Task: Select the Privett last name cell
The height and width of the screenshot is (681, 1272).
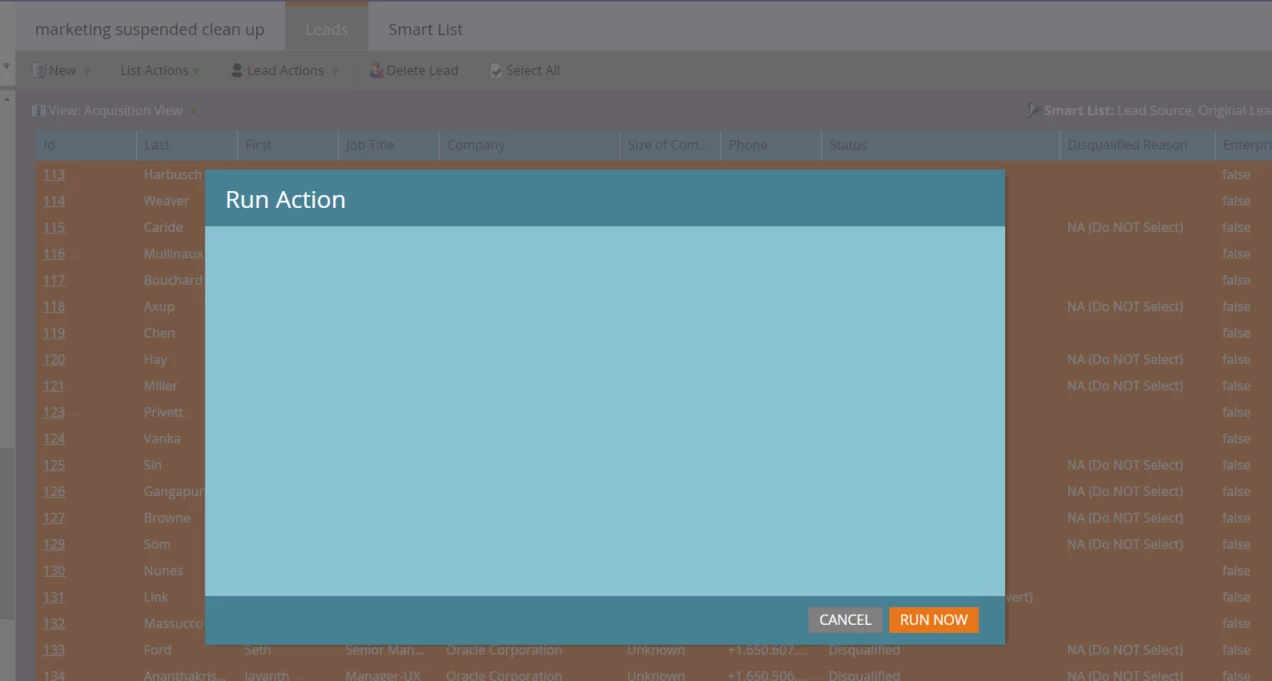Action: [163, 412]
